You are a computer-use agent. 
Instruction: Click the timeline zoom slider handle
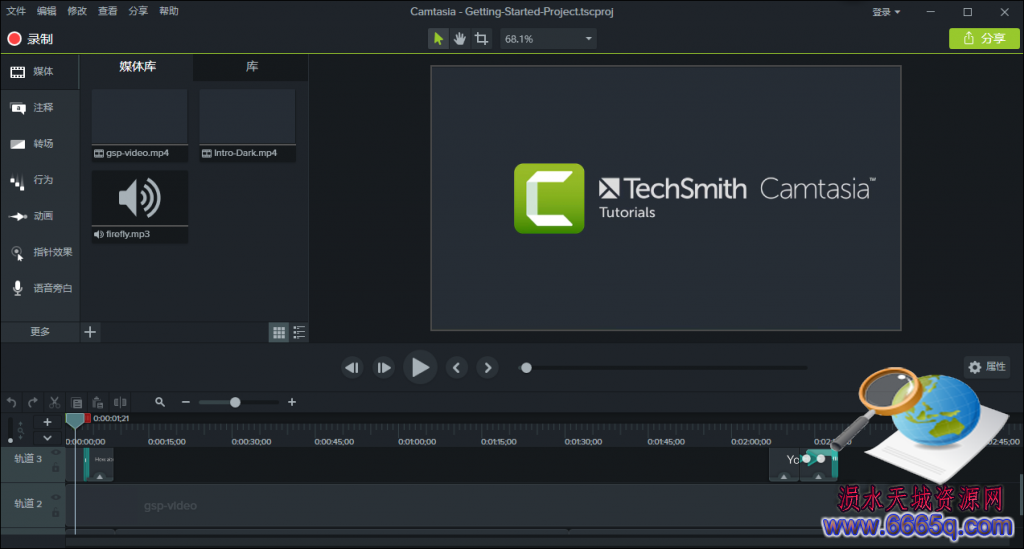235,402
